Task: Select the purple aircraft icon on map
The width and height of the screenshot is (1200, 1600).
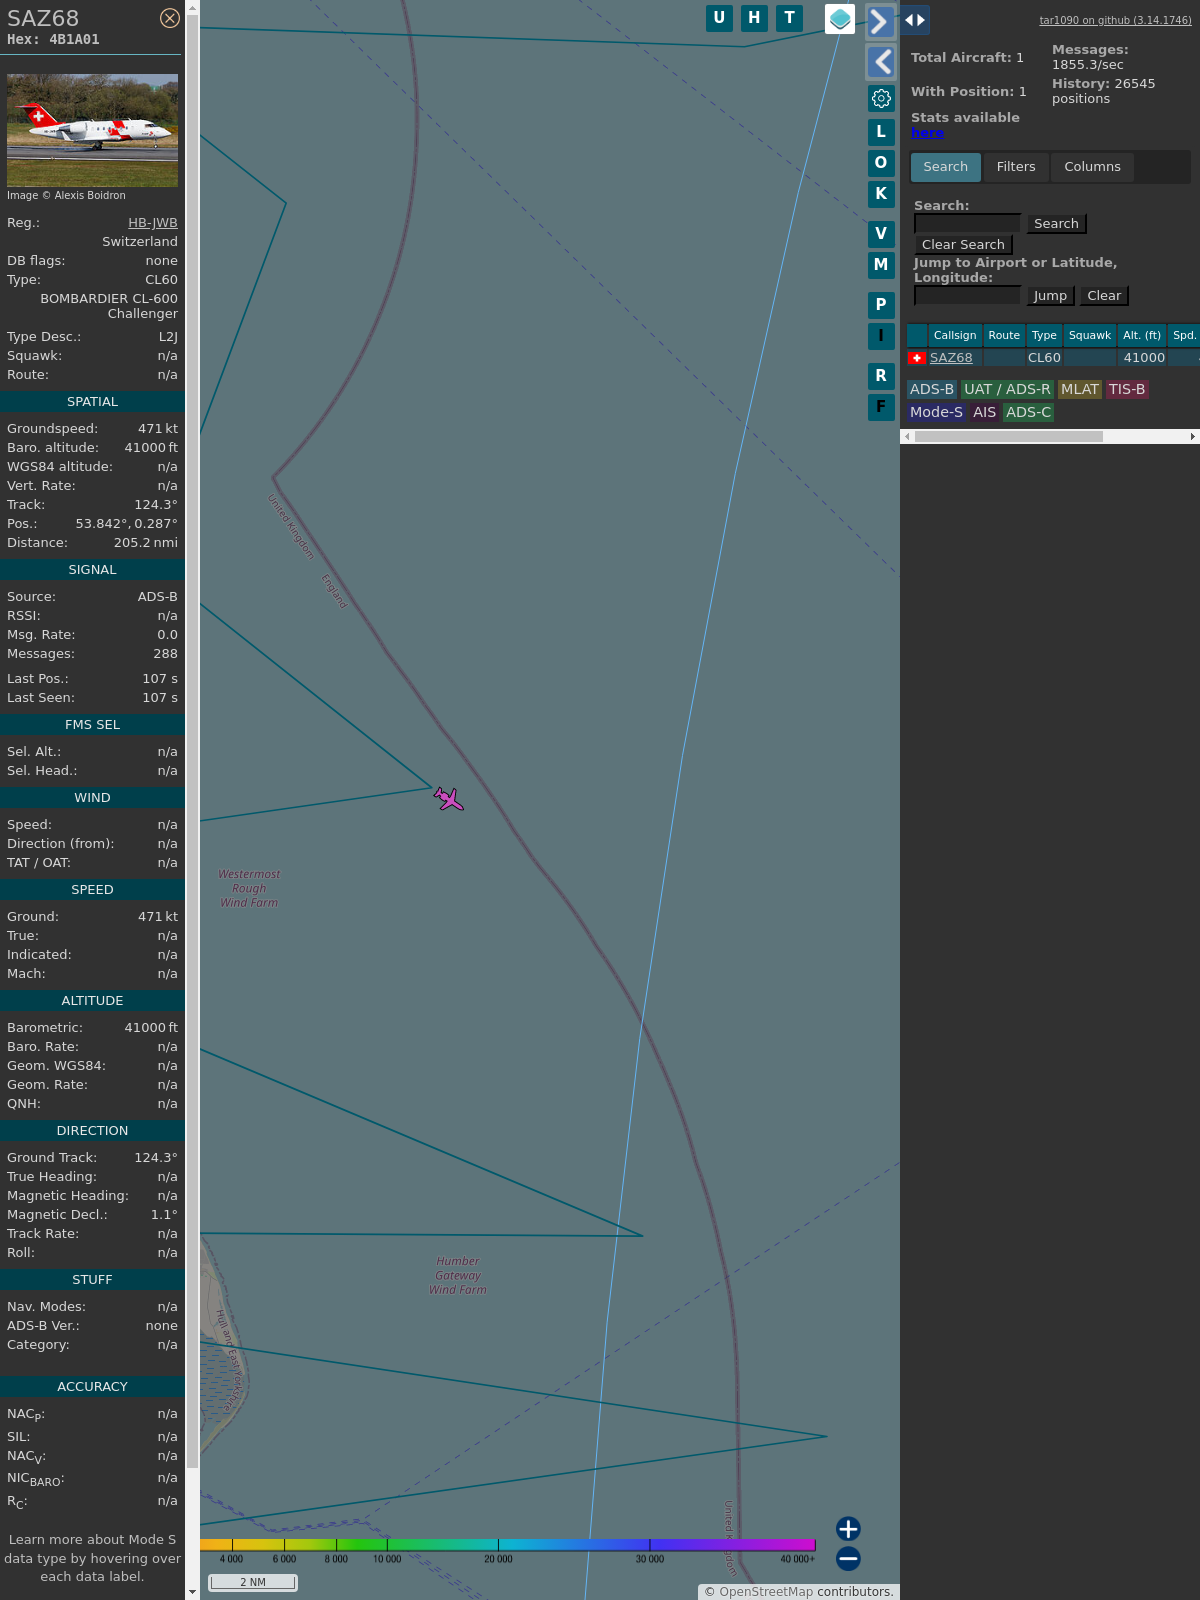Action: click(x=449, y=798)
